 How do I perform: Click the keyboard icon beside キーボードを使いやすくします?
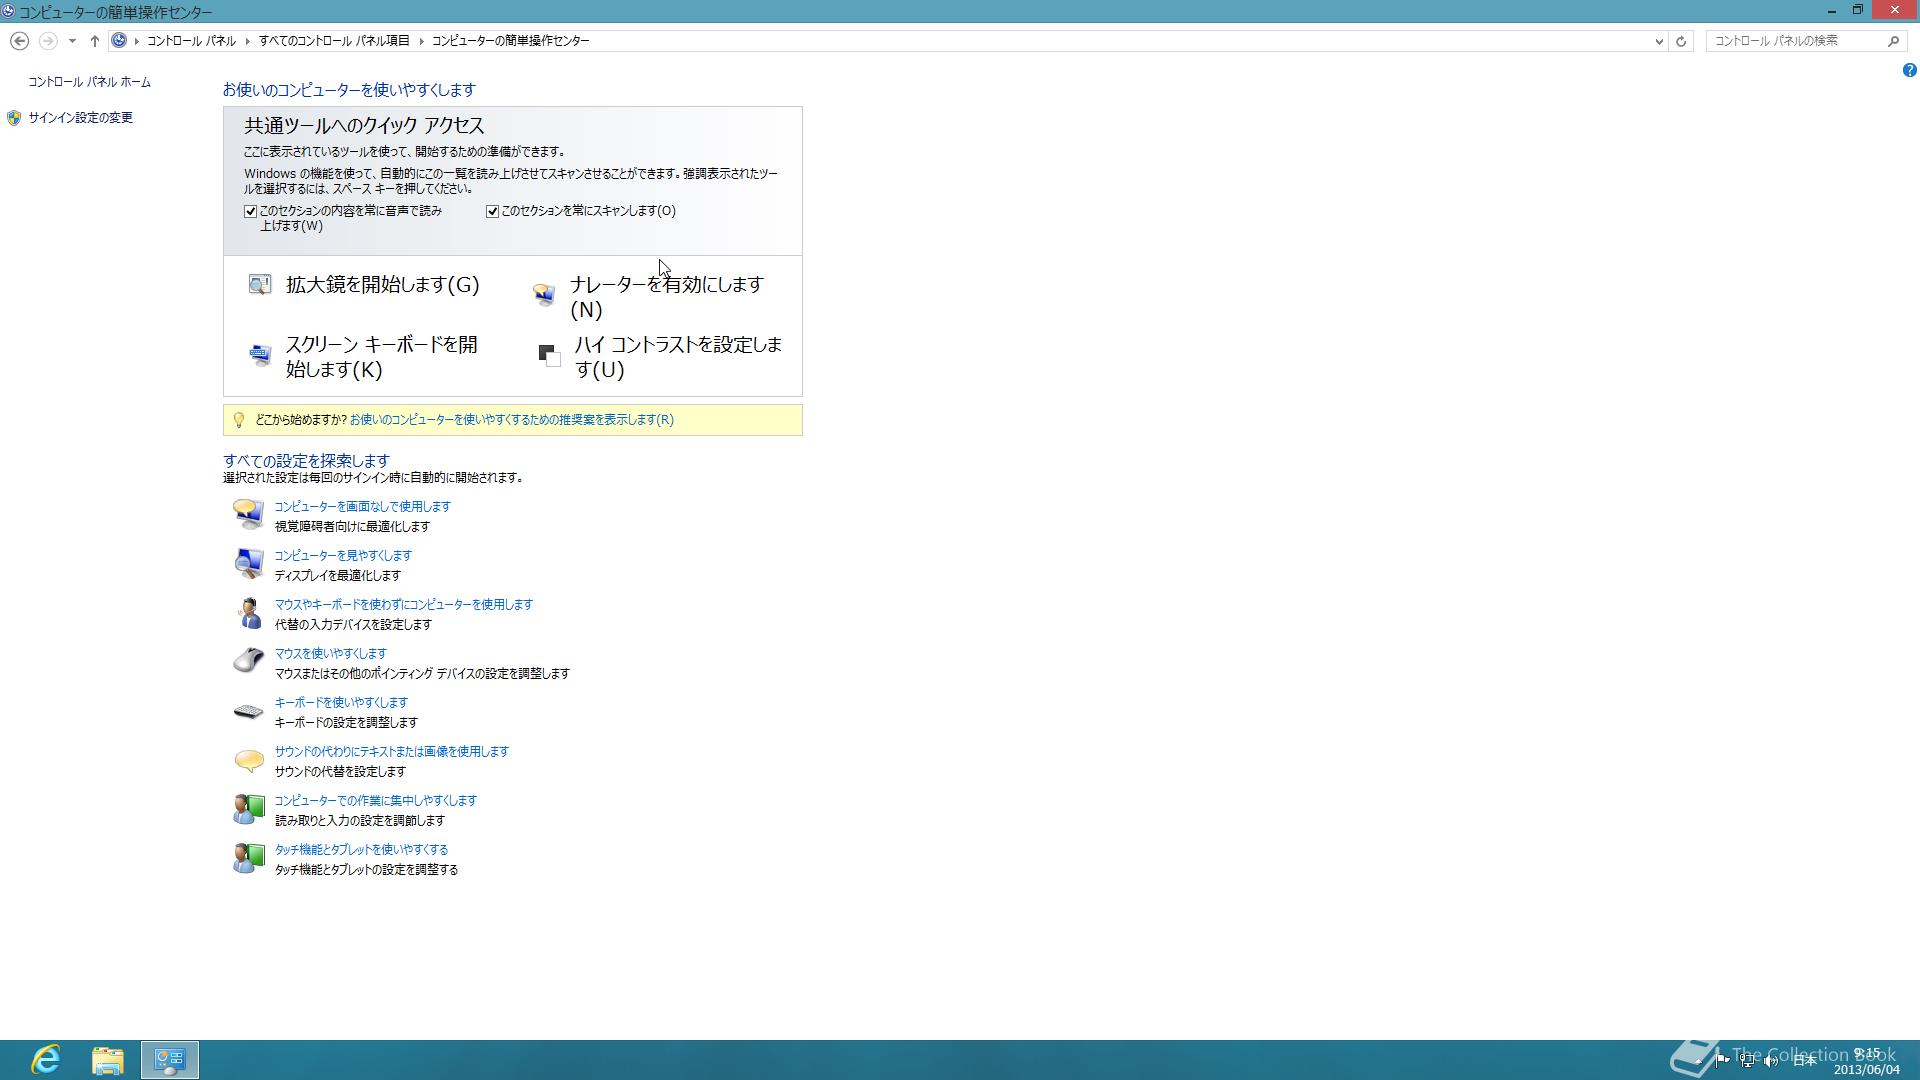click(248, 711)
